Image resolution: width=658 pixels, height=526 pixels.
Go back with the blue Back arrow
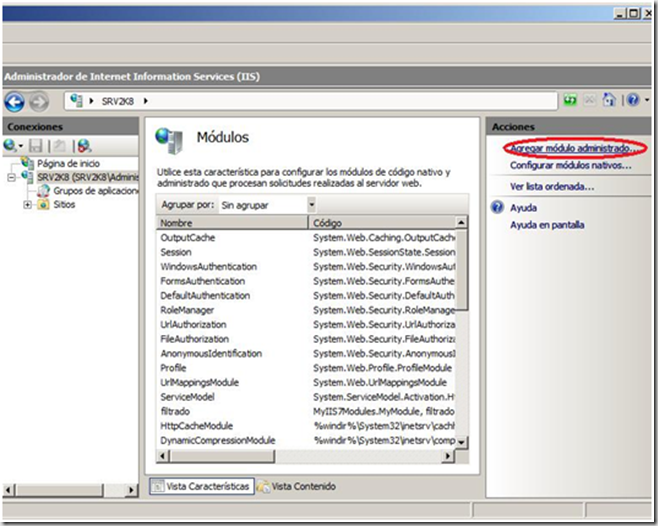(14, 102)
